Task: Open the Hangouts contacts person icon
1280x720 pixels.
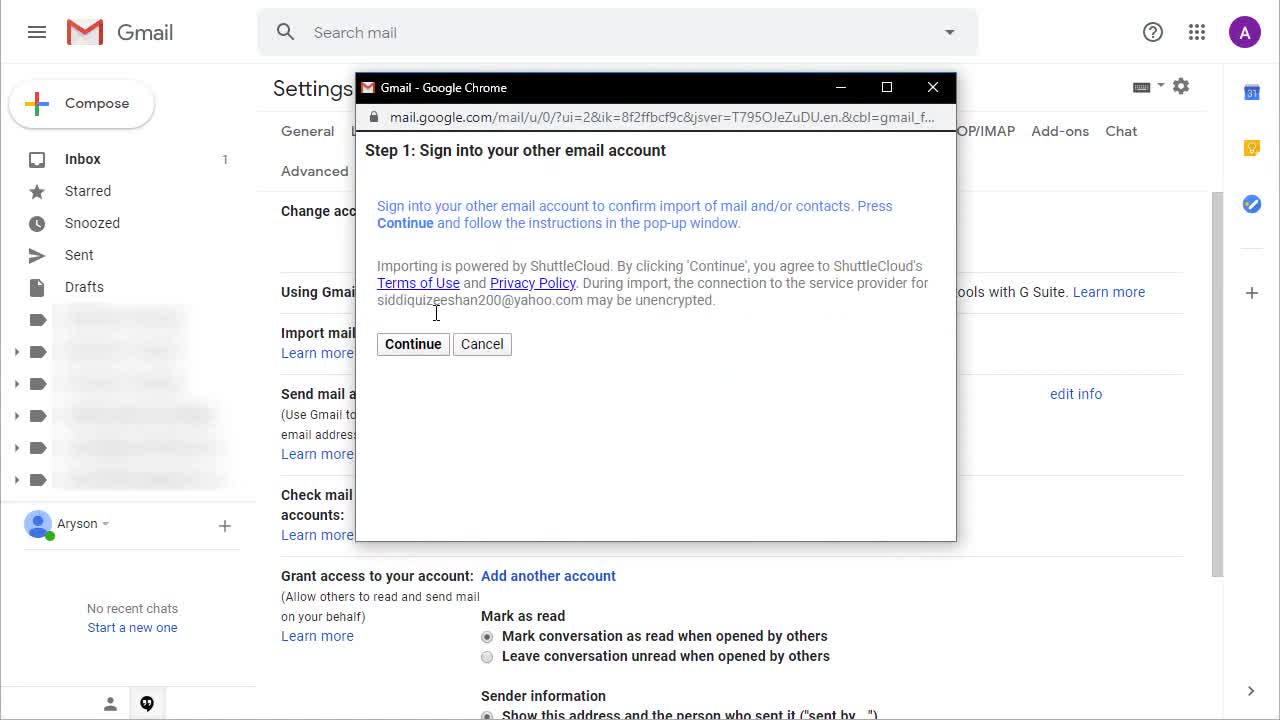Action: [110, 704]
